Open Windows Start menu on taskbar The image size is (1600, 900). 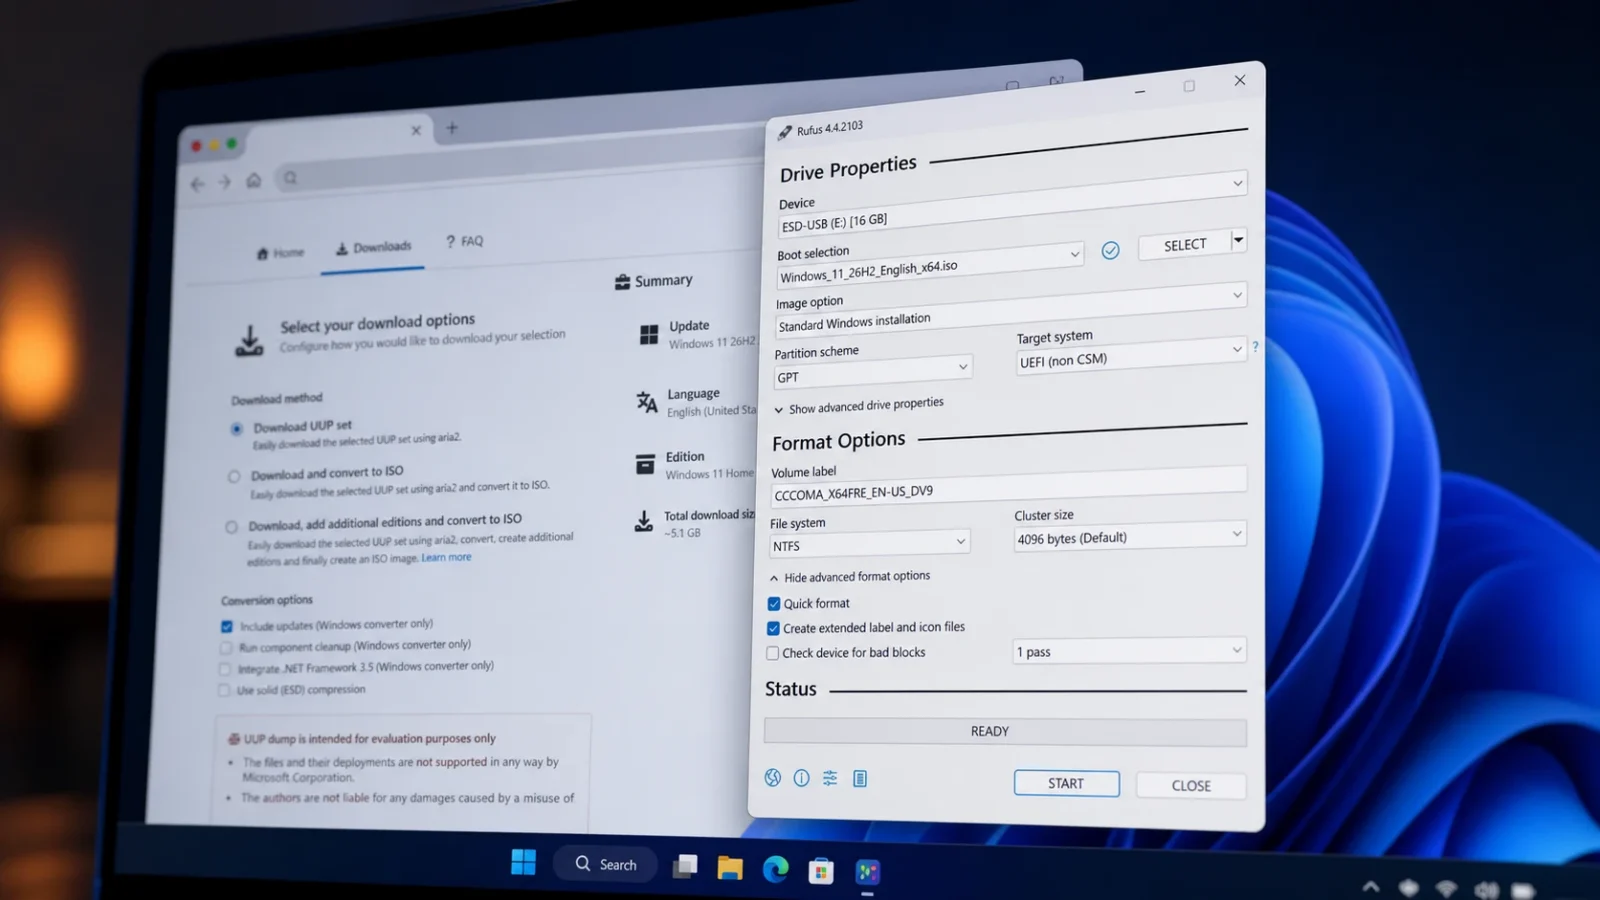[523, 862]
